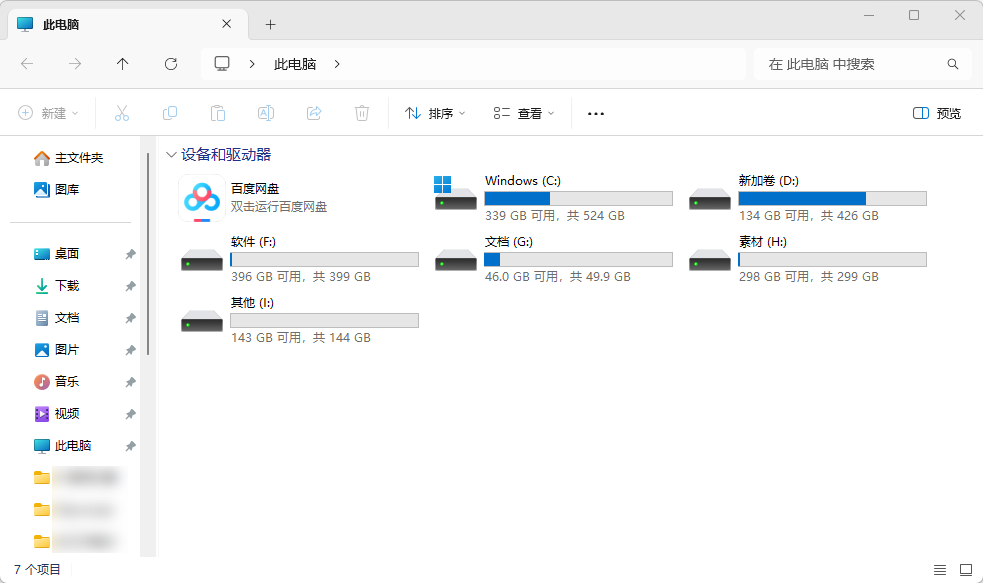This screenshot has height=583, width=983.
Task: Click Windows (C:) usage bar
Action: [579, 199]
